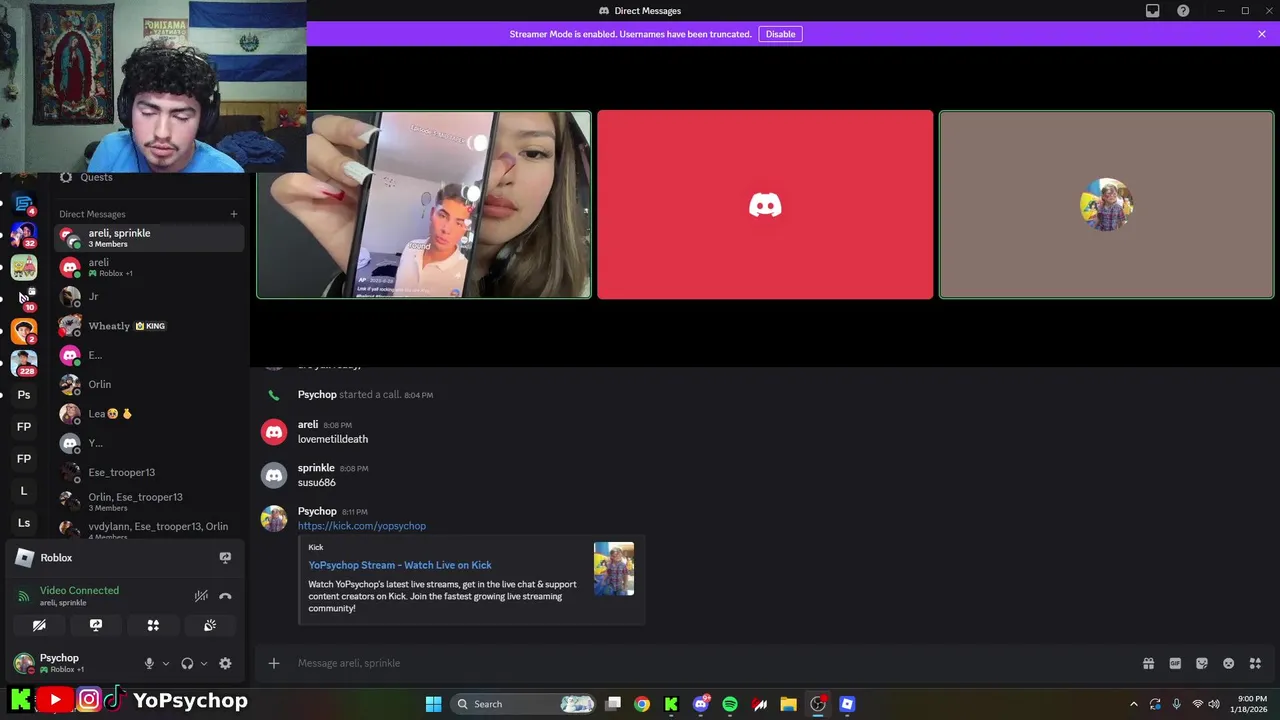Open the Discord help icon
Image resolution: width=1280 pixels, height=720 pixels.
point(1183,11)
